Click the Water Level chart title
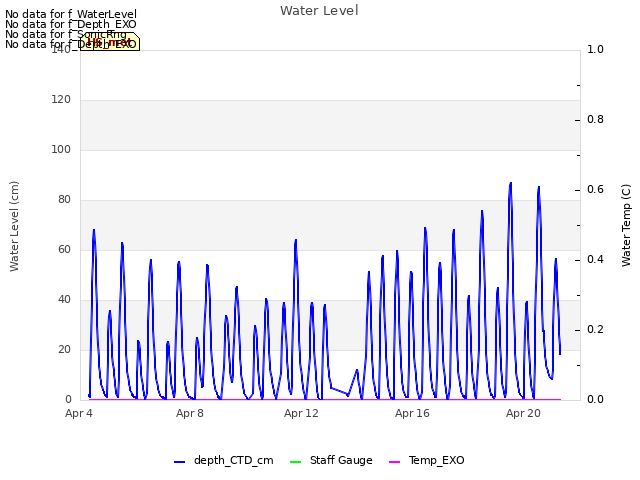The height and width of the screenshot is (480, 640). tap(319, 11)
